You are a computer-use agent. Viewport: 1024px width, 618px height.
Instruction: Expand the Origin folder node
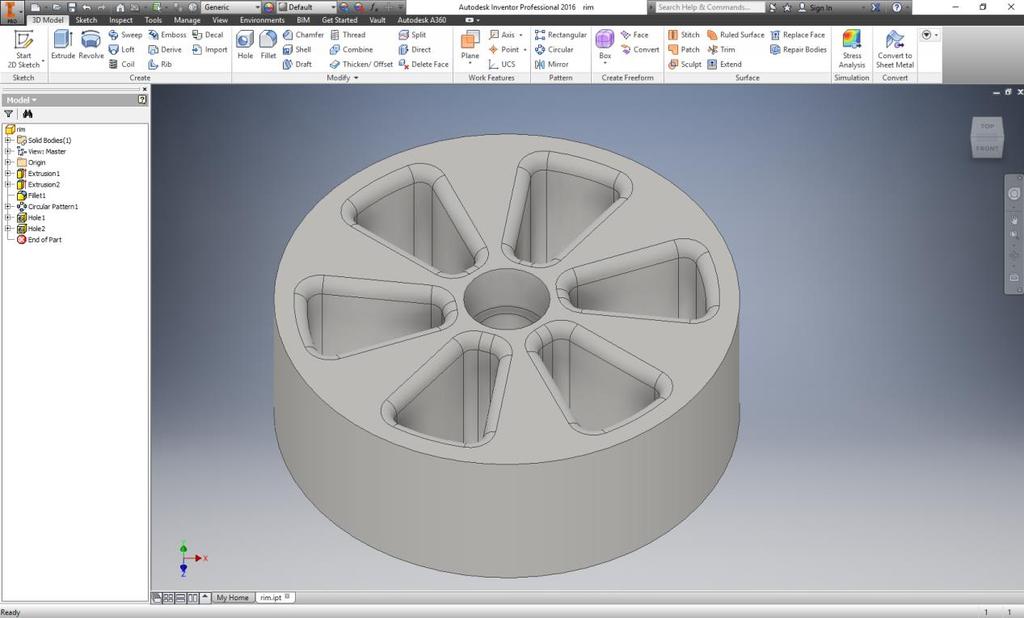(x=8, y=163)
